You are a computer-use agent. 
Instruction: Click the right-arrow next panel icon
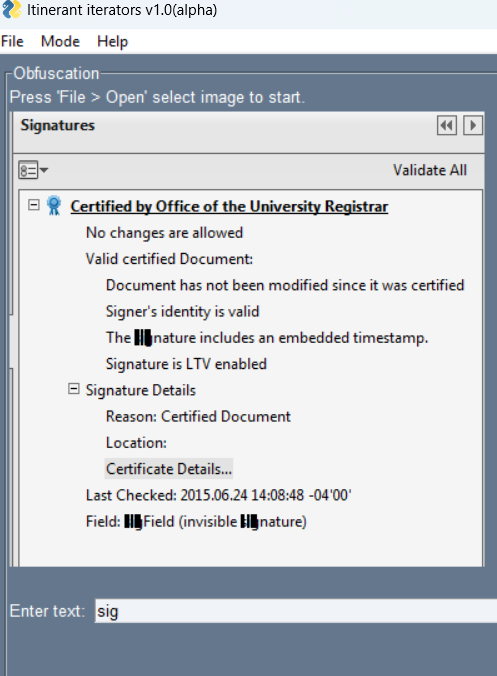tap(473, 125)
